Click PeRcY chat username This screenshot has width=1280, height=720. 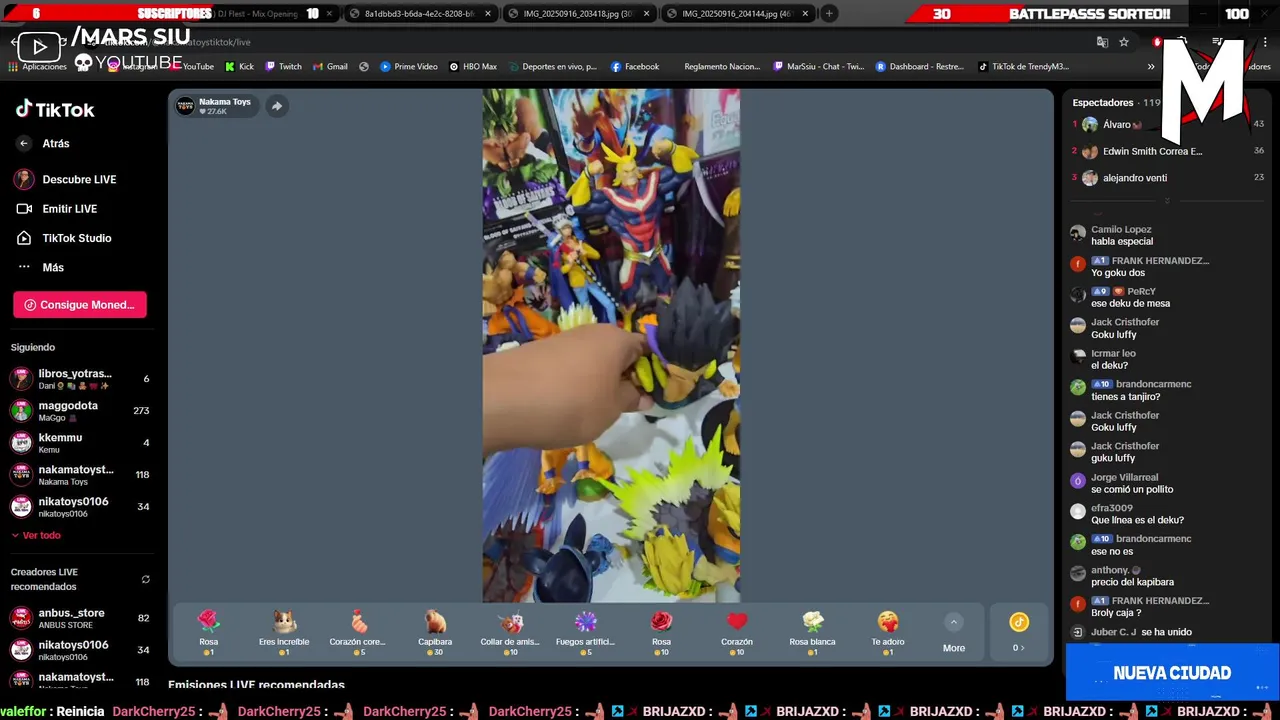[x=1141, y=292]
